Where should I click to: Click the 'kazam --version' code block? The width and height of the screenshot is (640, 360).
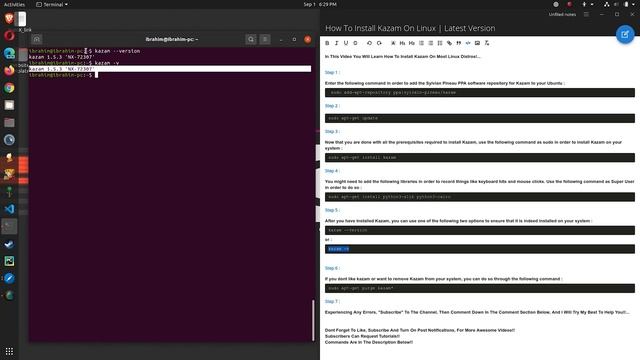[480, 230]
